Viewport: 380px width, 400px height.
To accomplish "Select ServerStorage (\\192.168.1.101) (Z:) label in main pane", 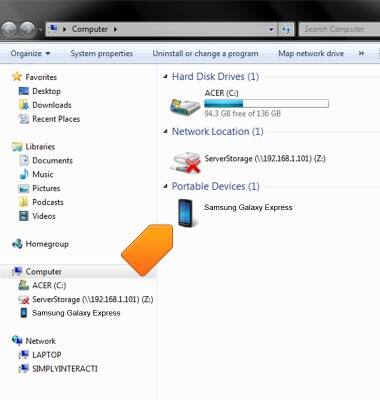I will coord(265,158).
